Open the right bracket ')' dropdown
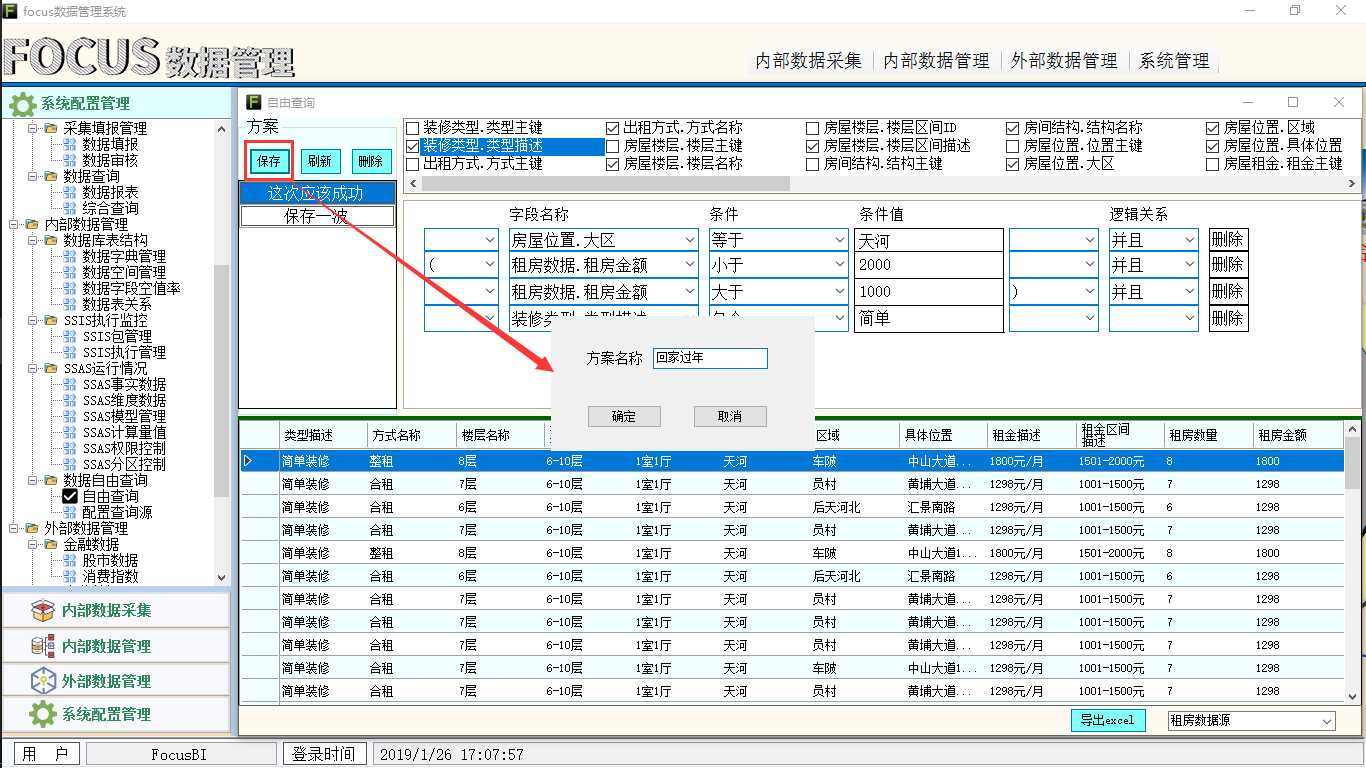The height and width of the screenshot is (768, 1366). click(1090, 292)
